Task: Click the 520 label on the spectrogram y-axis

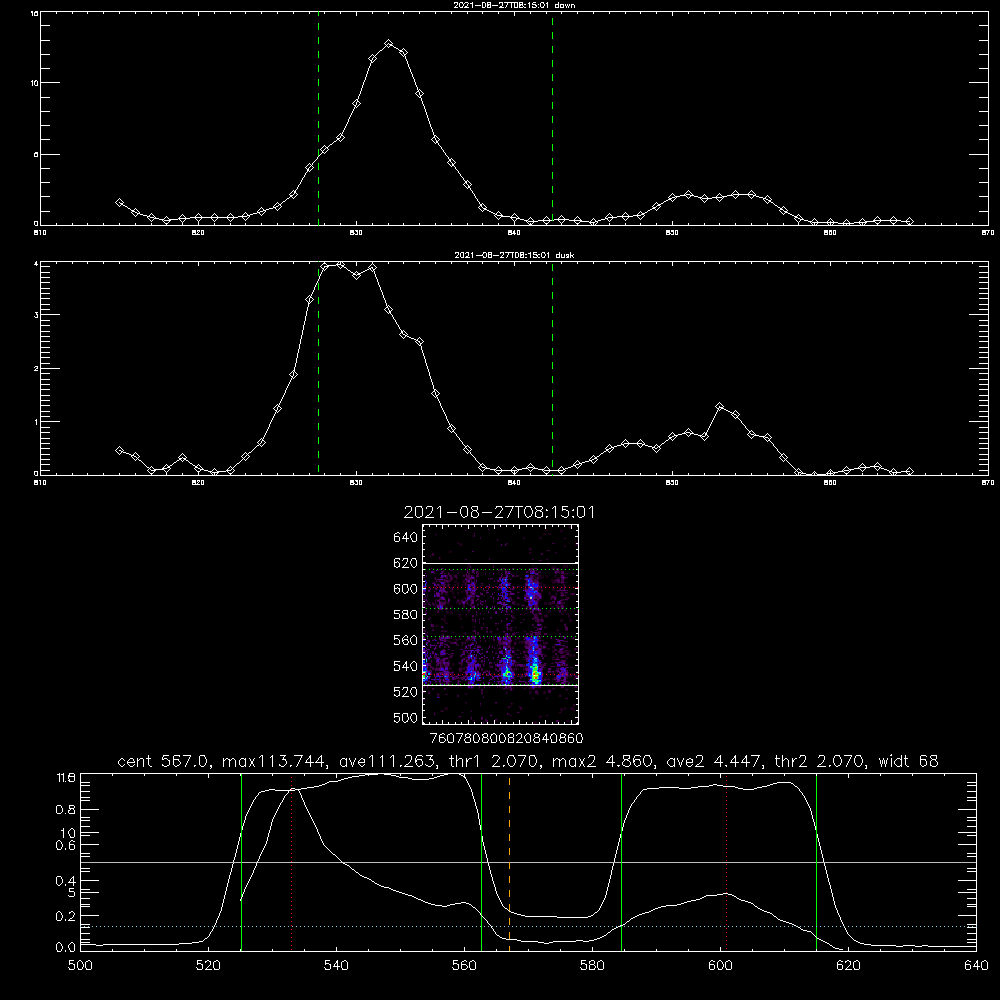Action: pos(405,692)
